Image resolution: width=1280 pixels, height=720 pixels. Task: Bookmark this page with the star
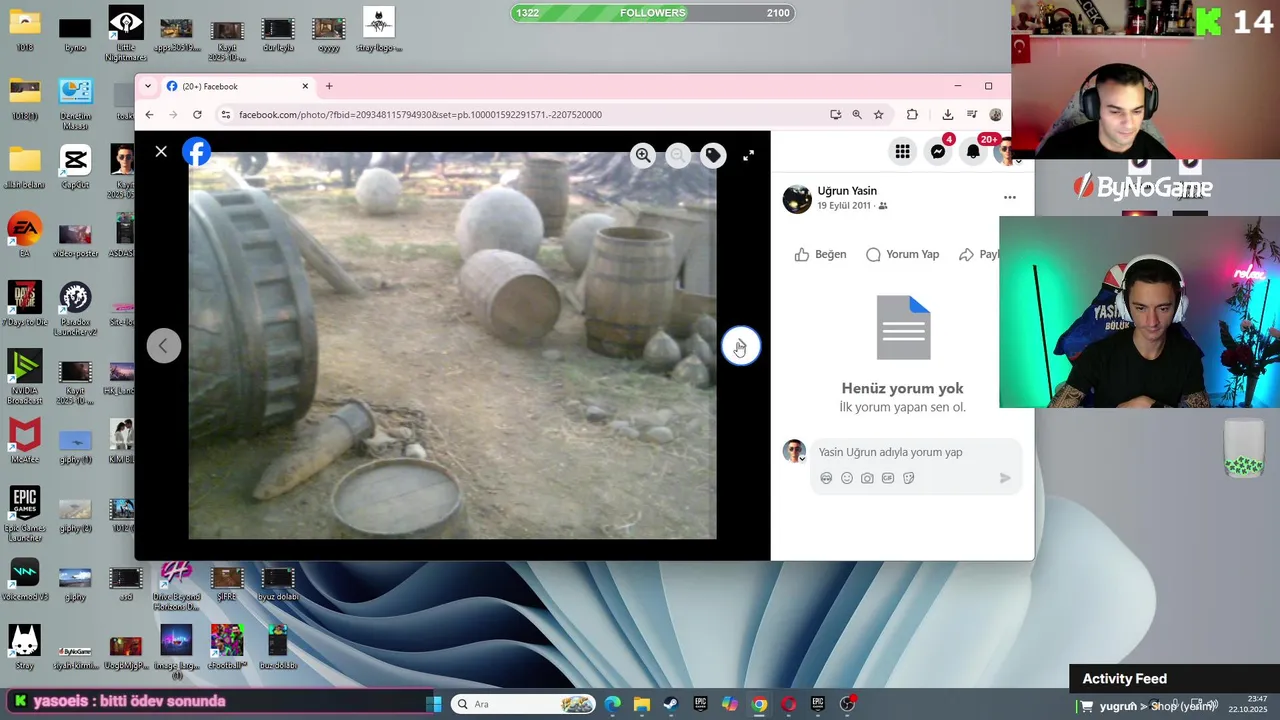point(879,115)
